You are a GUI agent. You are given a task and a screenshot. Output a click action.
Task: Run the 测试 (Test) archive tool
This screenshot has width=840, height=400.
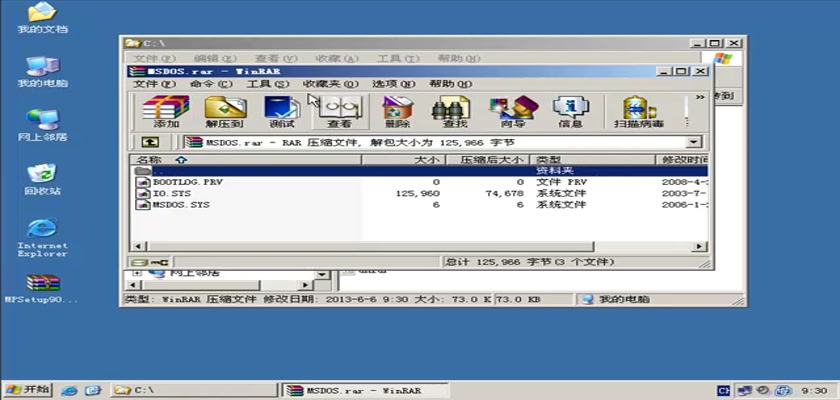282,112
